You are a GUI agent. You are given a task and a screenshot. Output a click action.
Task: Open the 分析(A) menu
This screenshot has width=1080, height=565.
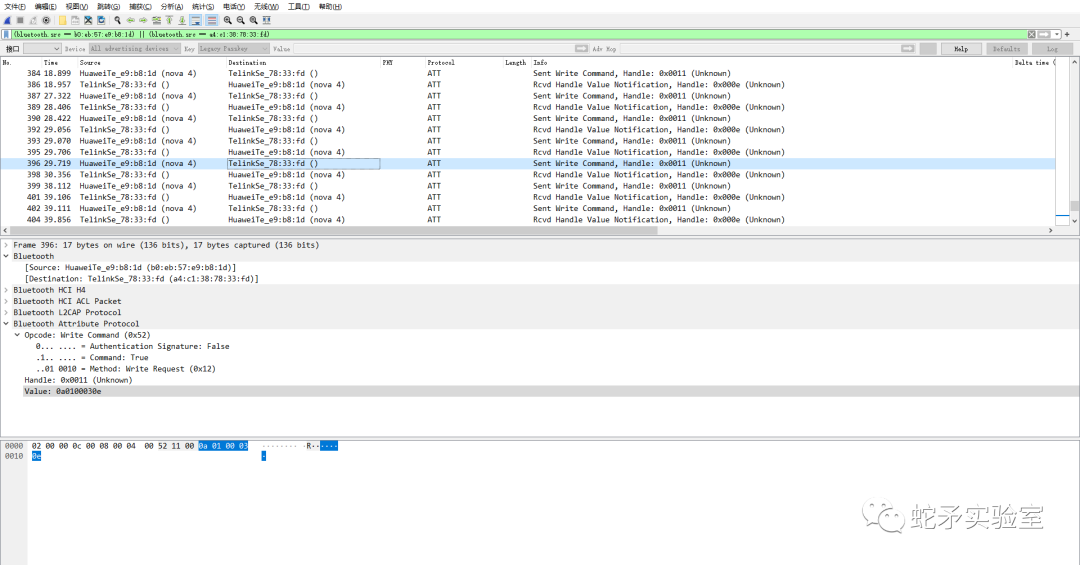[172, 7]
